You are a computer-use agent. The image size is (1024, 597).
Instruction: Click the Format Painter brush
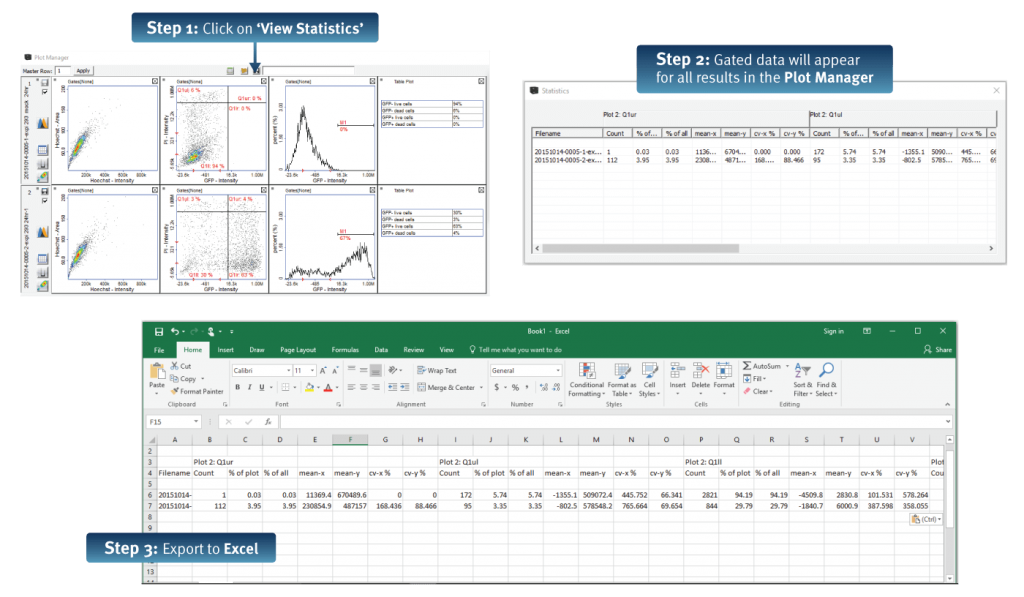coord(174,391)
